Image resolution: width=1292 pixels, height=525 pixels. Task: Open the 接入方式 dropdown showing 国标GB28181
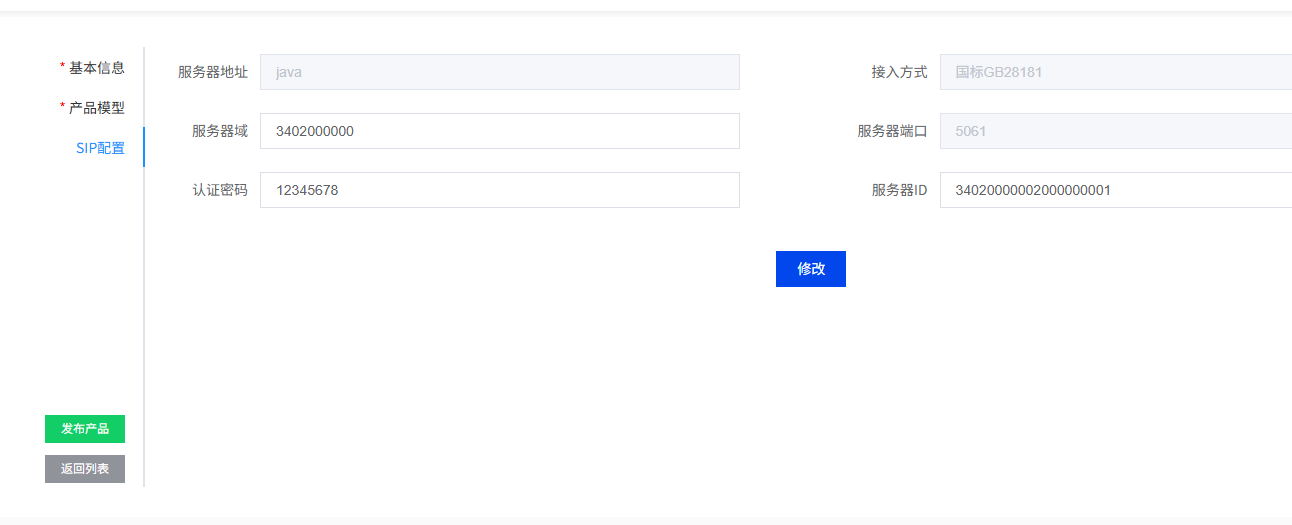(1115, 72)
